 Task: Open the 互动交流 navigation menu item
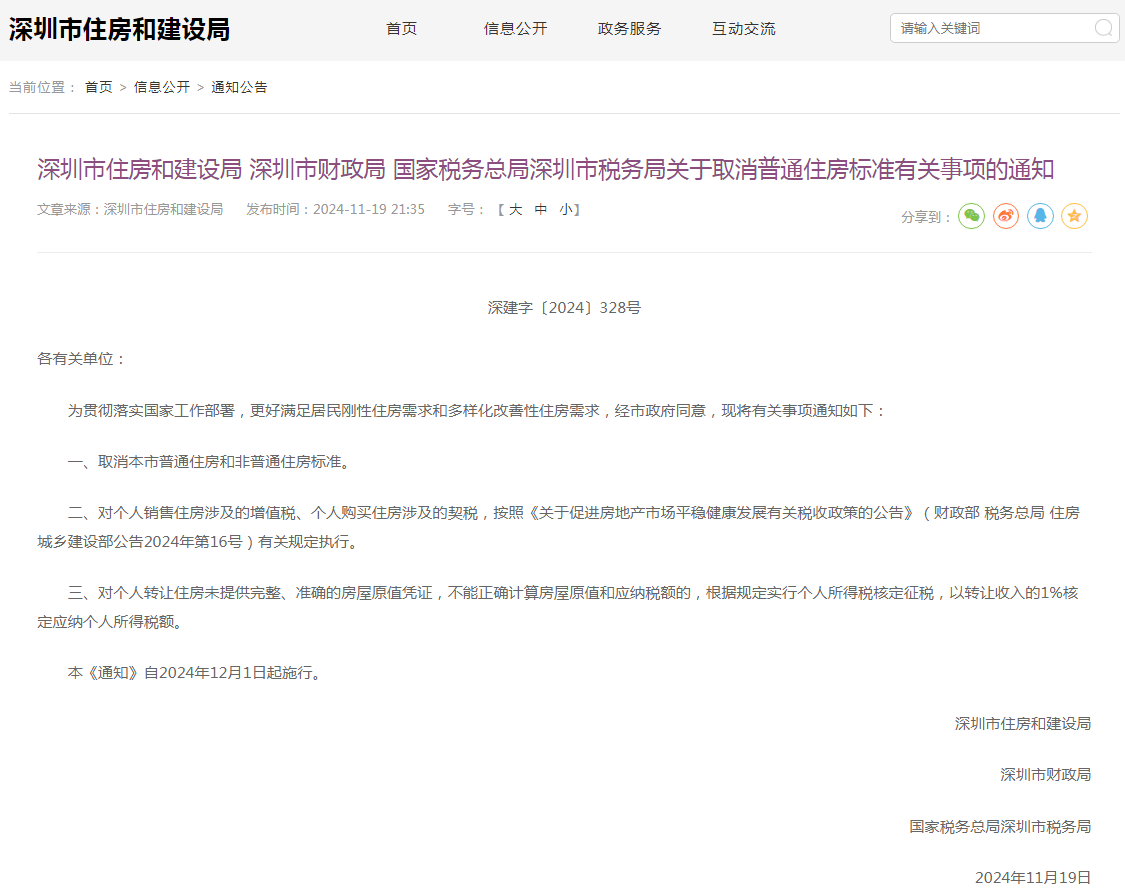[x=743, y=29]
